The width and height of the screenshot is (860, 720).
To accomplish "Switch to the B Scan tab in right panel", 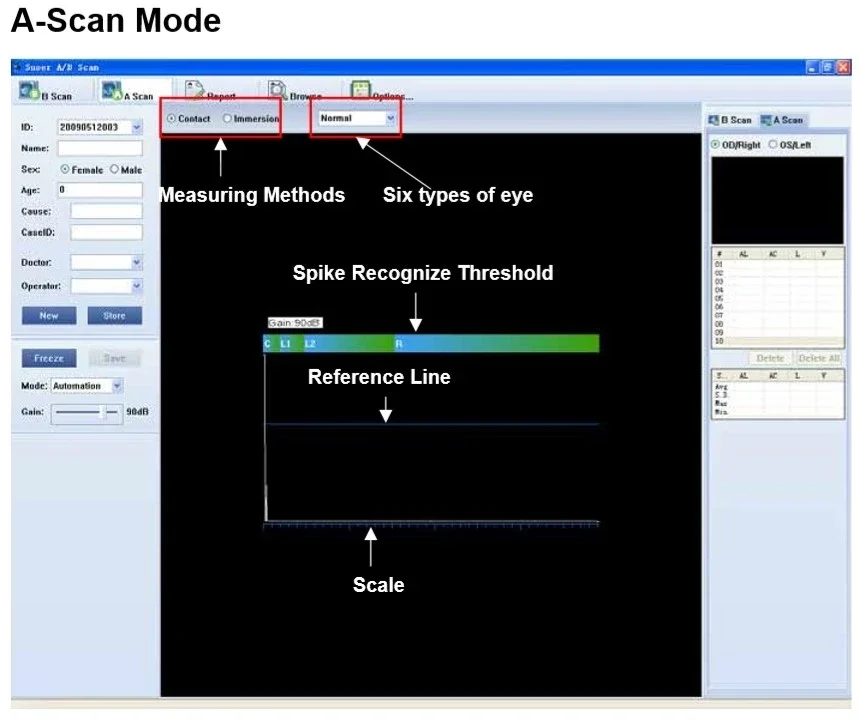I will pos(730,120).
